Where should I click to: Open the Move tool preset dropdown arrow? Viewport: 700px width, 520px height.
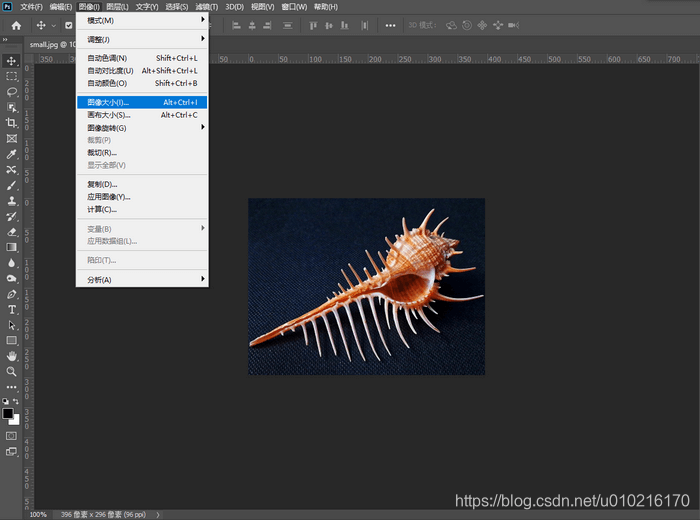[x=54, y=25]
